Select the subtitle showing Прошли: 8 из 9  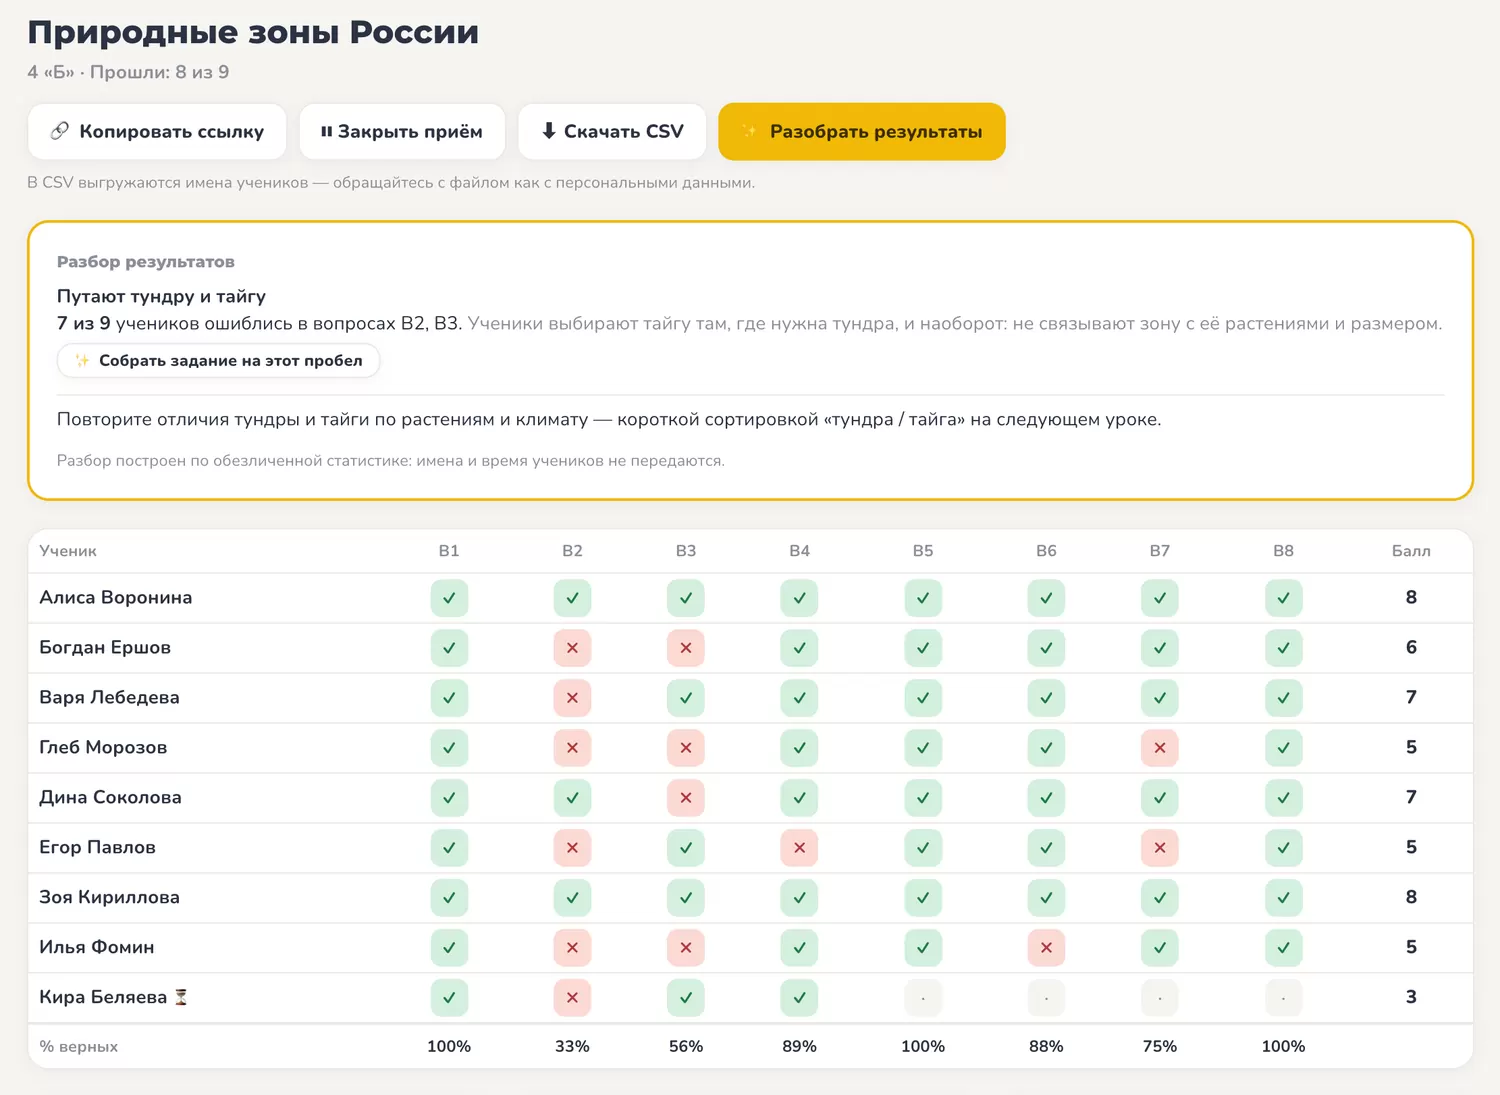tap(159, 72)
